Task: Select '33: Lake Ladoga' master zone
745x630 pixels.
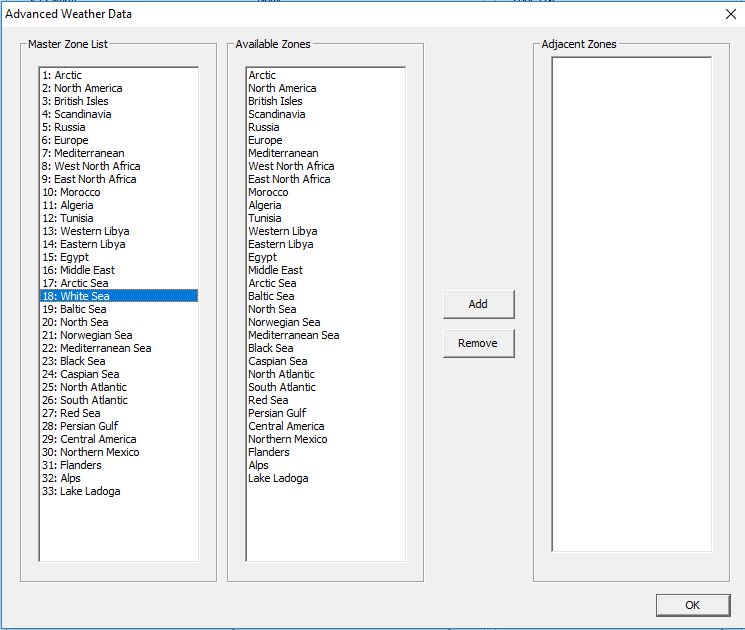Action: (119, 491)
